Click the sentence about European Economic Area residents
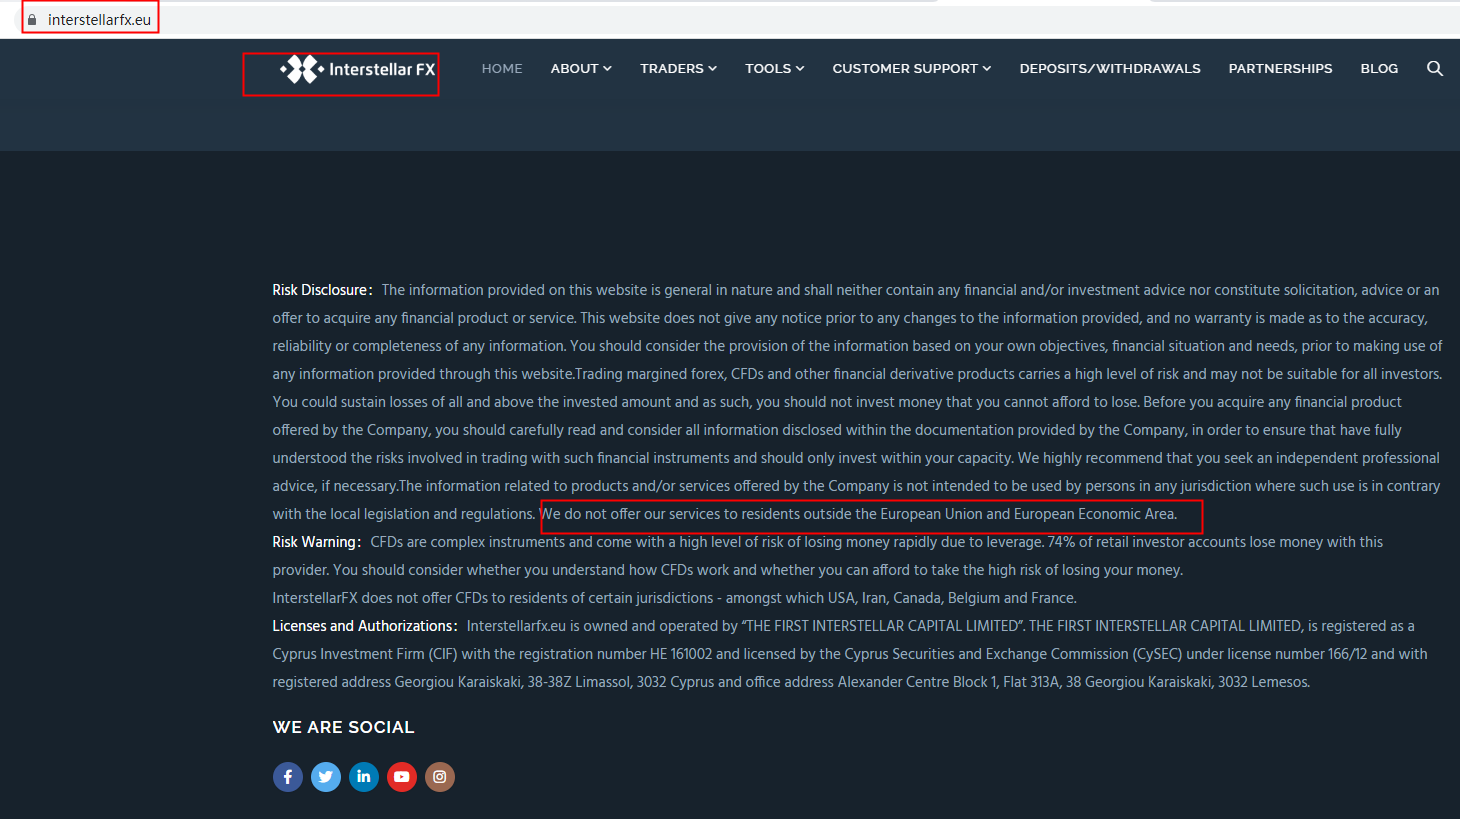 [x=859, y=514]
